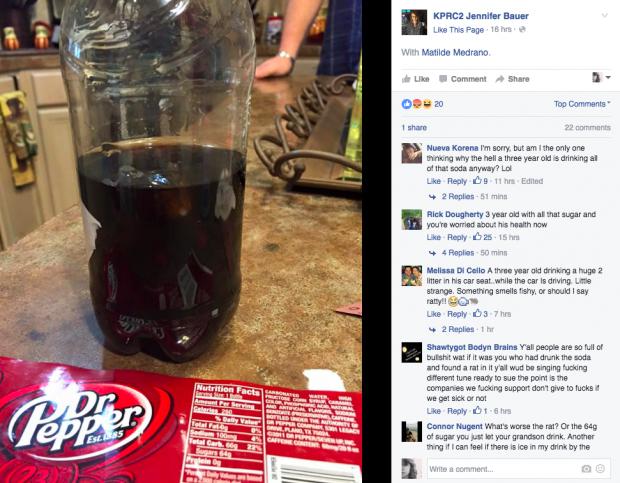Open KPRC2 Jennifer Bauer profile picture
The height and width of the screenshot is (483, 620).
tap(414, 22)
